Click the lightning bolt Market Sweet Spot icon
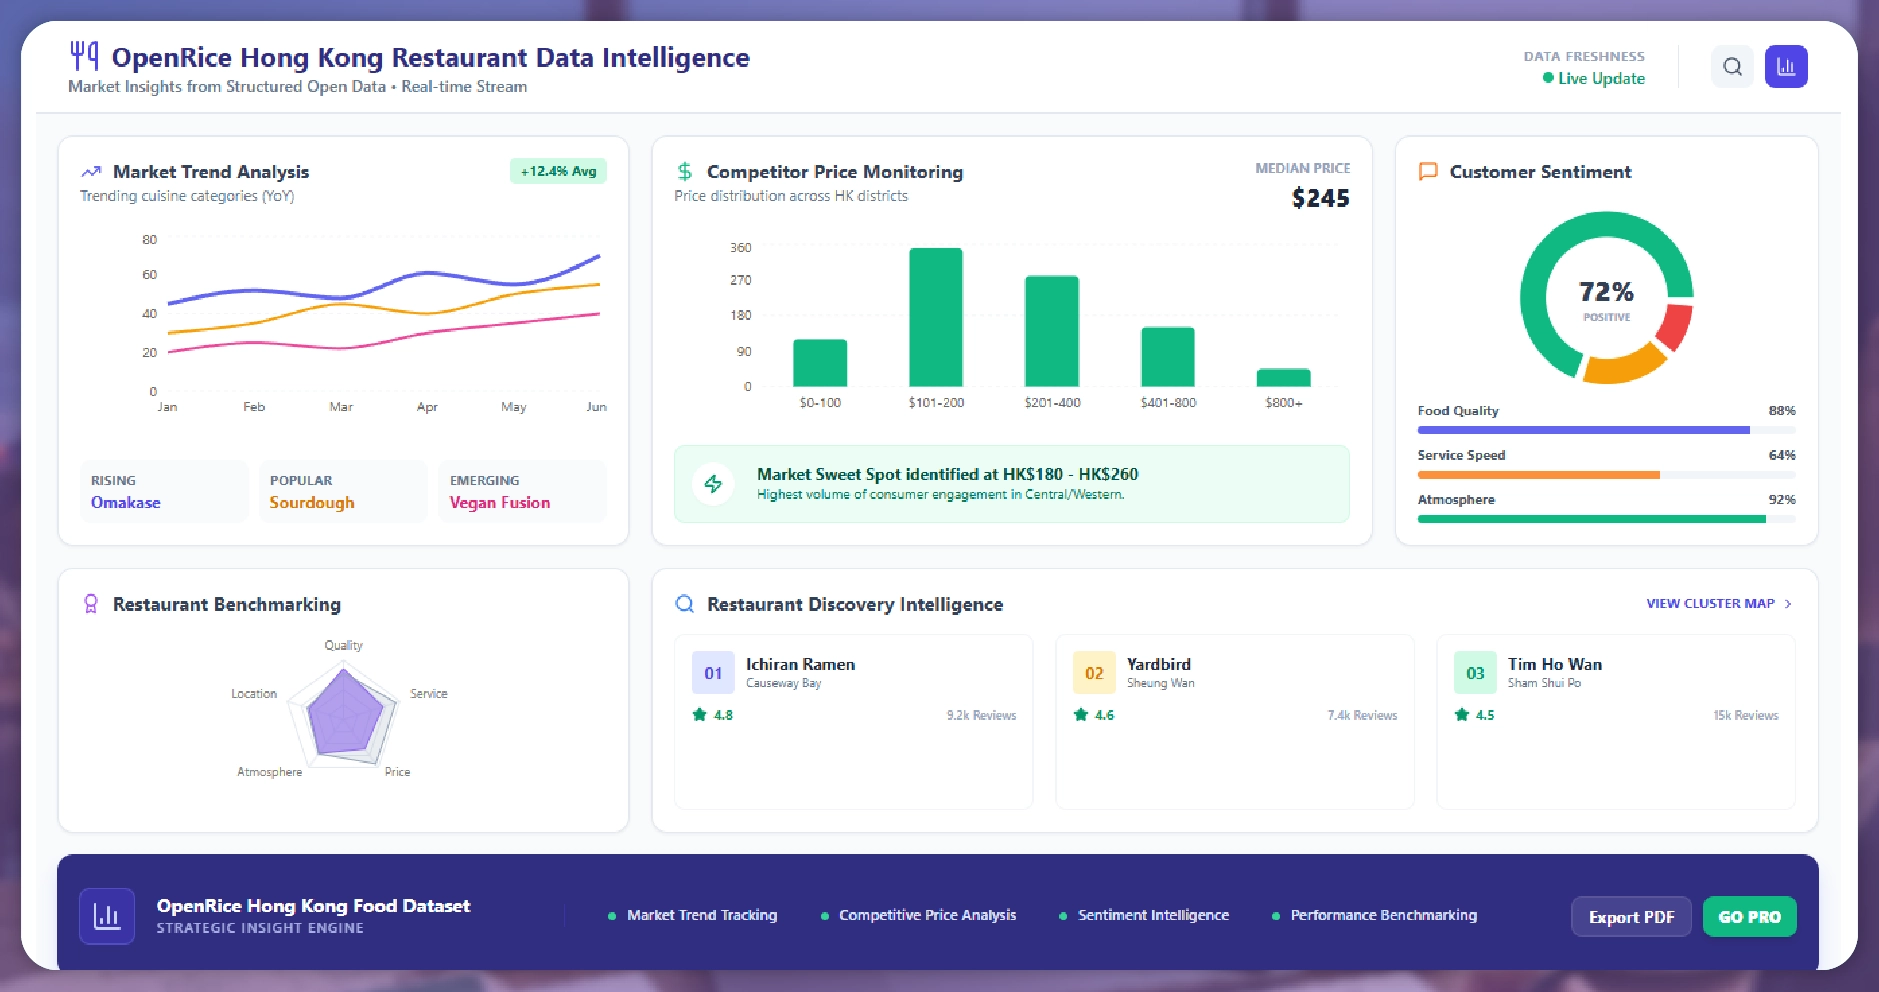 713,484
